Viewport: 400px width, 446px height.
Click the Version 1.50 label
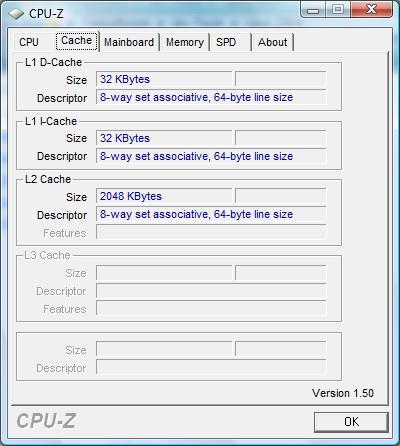tap(343, 393)
